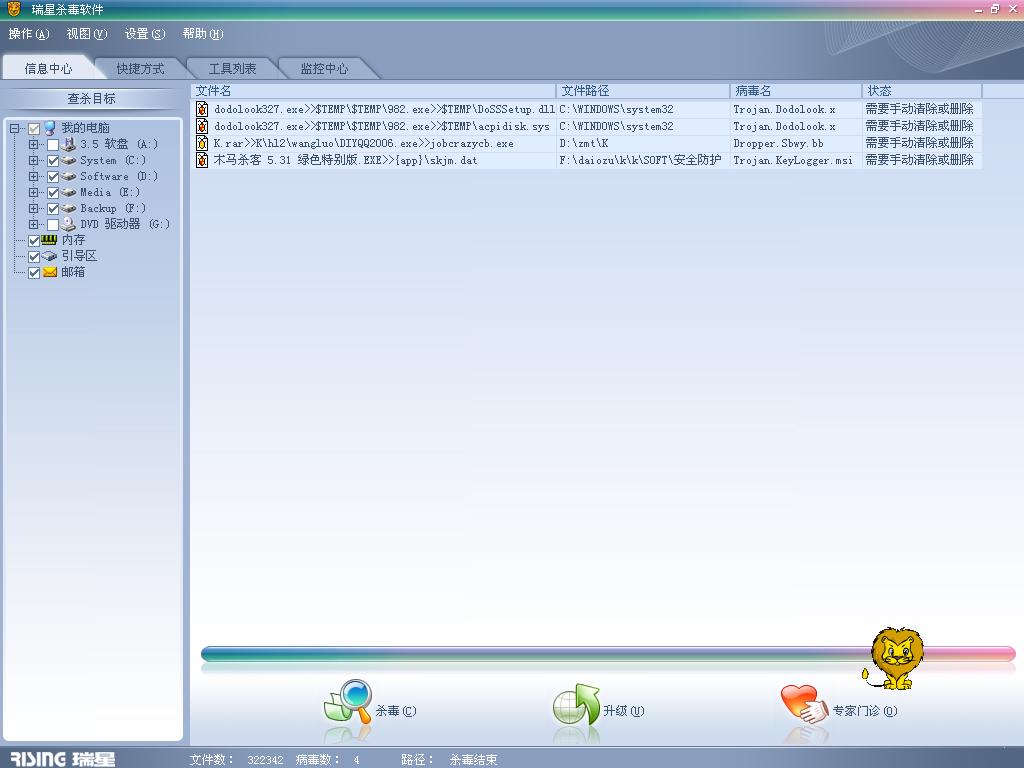Check the DVD 驱动器 (G:) checkbox
The height and width of the screenshot is (768, 1024).
(53, 225)
